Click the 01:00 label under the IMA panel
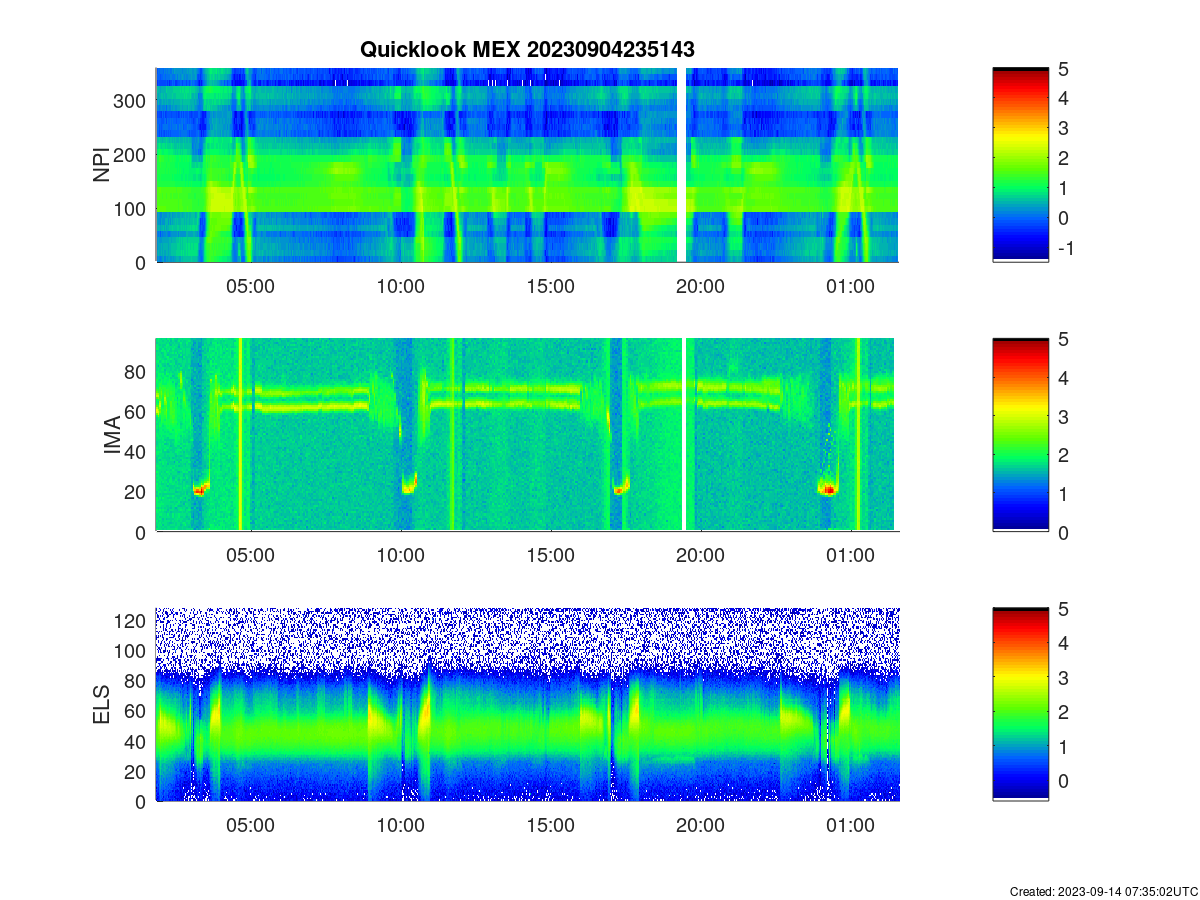This screenshot has height=900, width=1200. pos(850,556)
